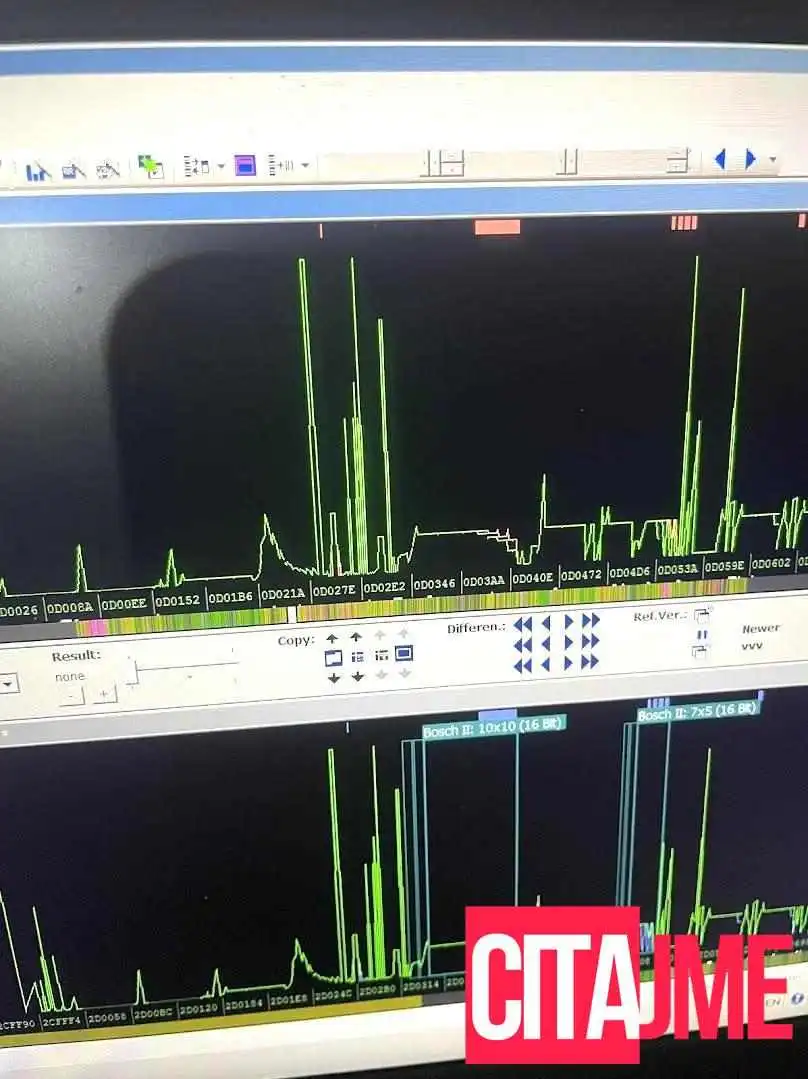
Task: Click the Newer label beside Ref.Ver.
Action: tap(761, 628)
